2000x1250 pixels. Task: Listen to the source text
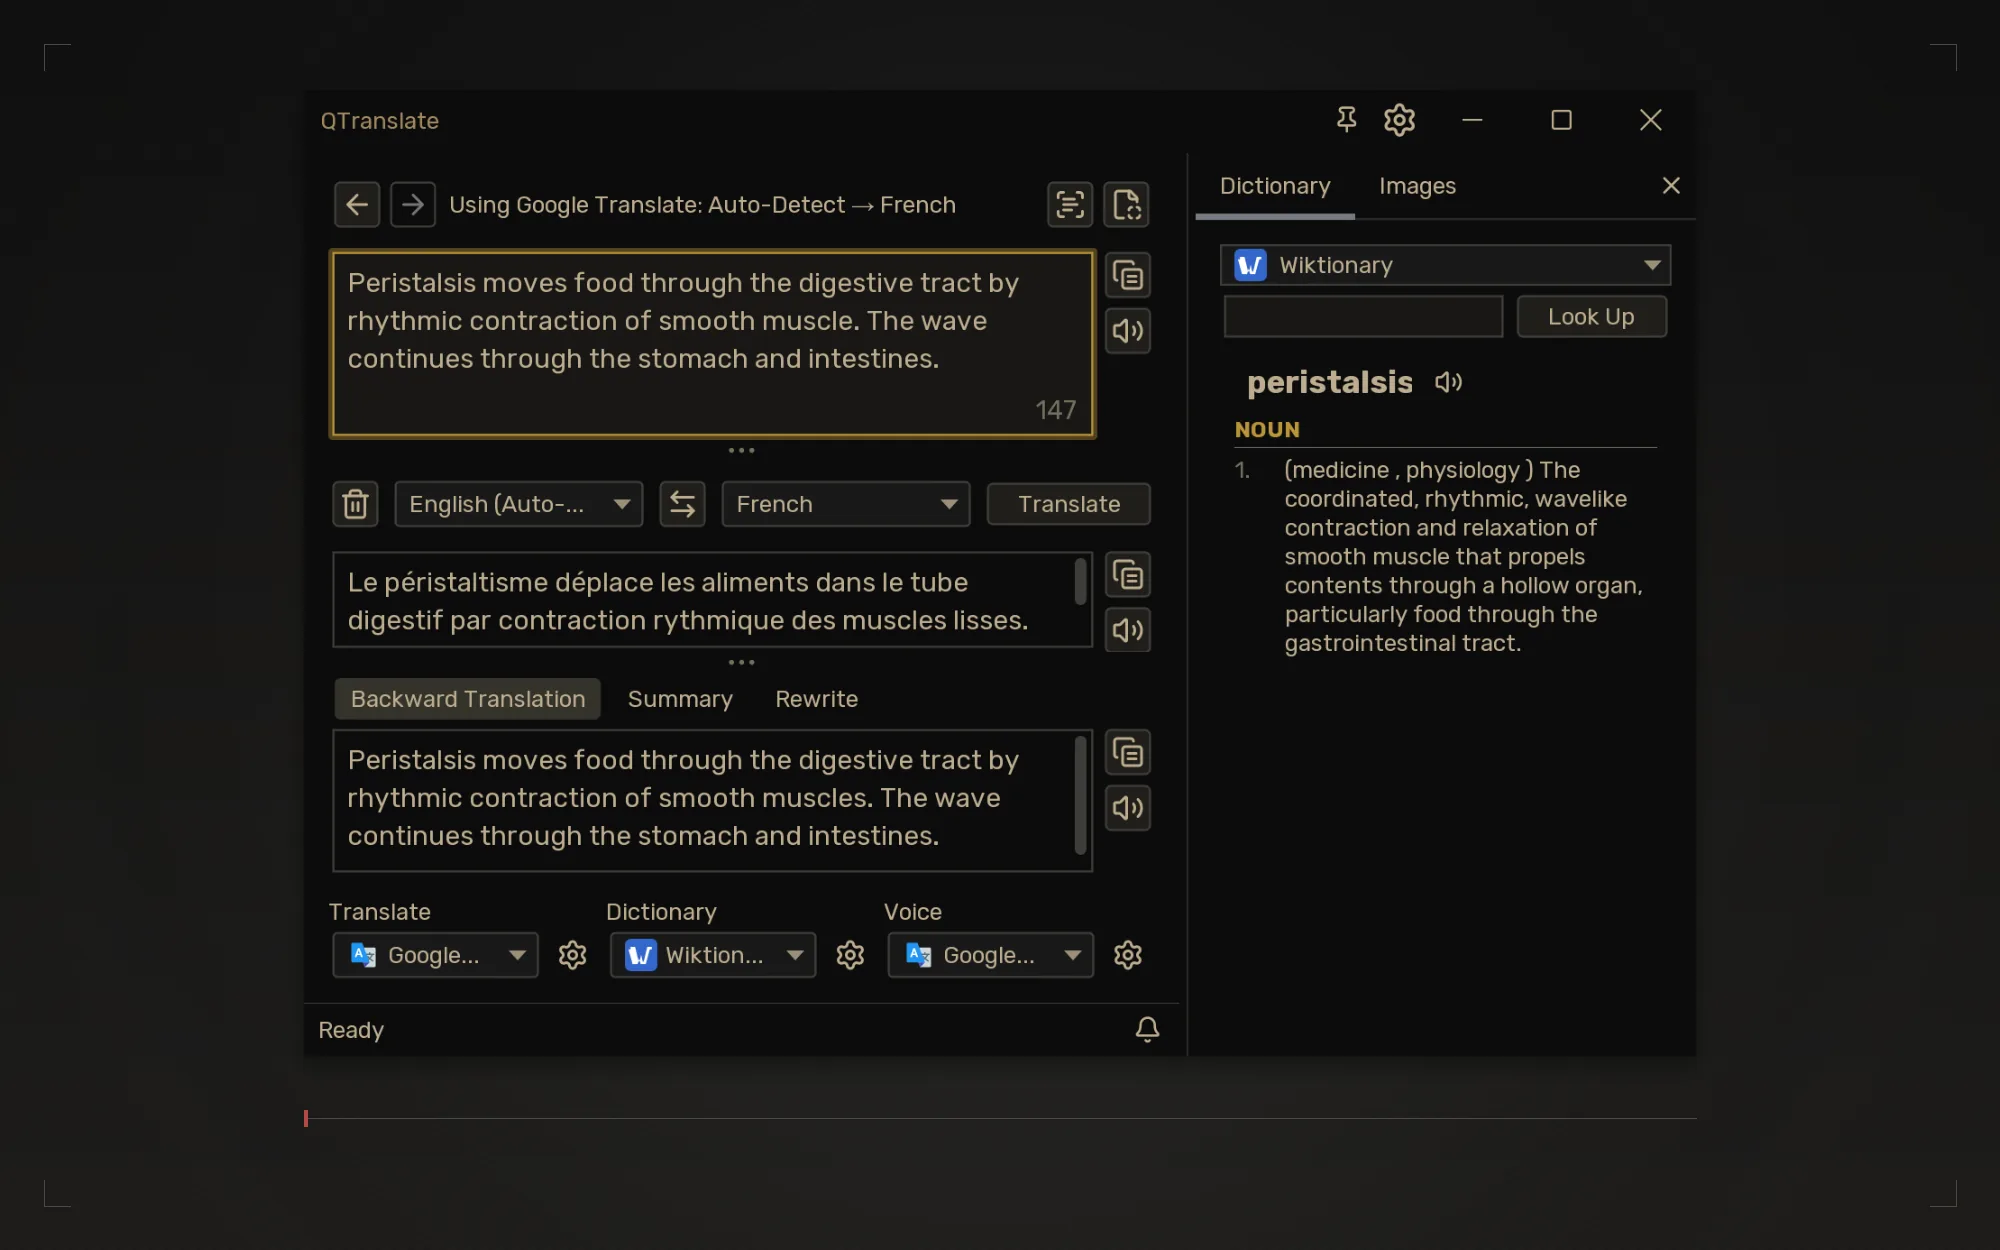1127,331
